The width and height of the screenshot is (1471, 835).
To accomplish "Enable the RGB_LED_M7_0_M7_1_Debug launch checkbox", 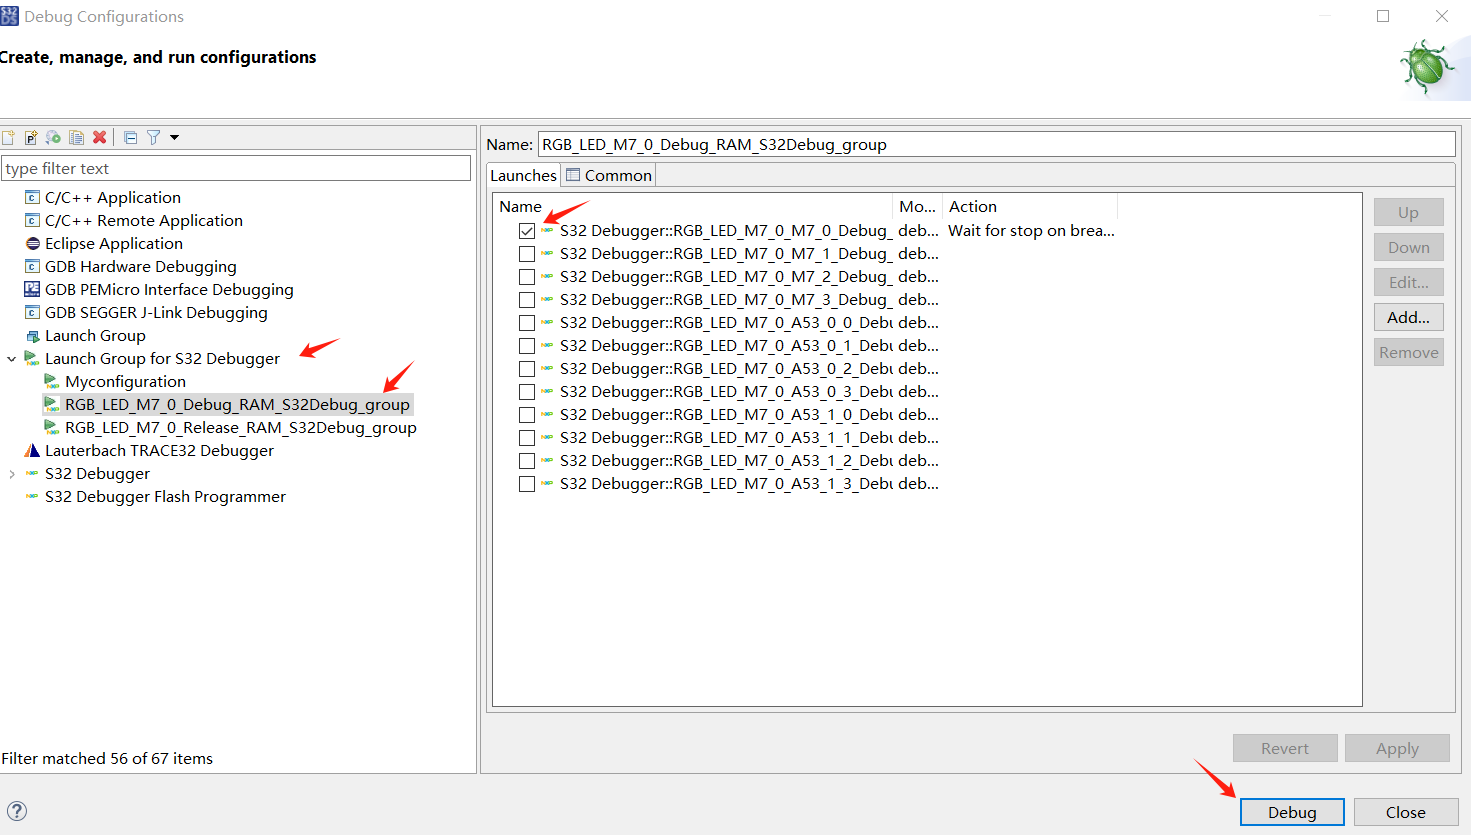I will [527, 254].
